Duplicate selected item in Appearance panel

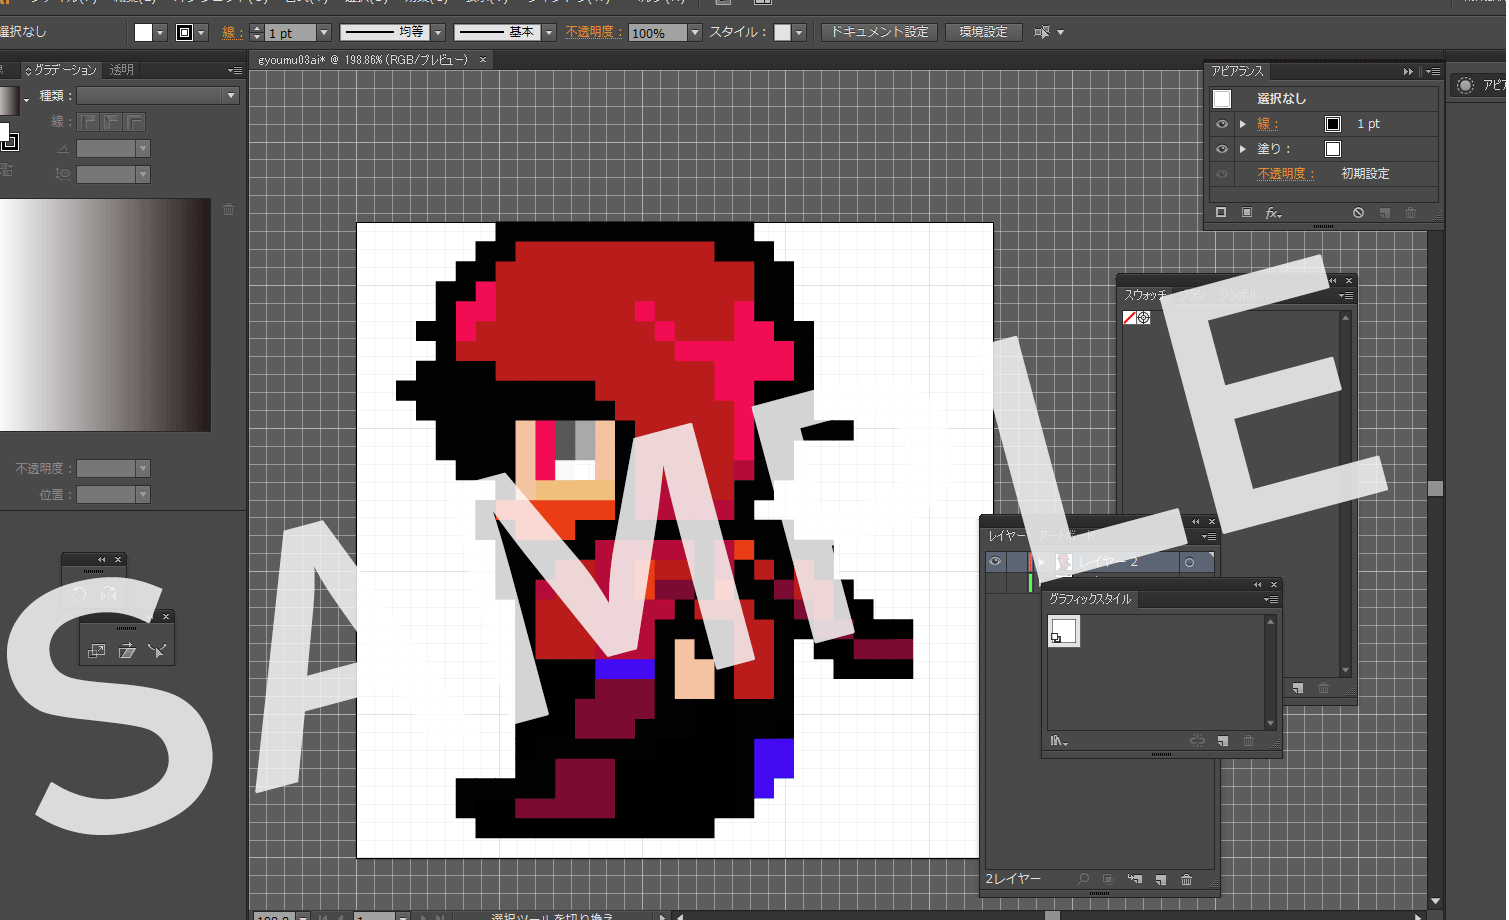1385,213
